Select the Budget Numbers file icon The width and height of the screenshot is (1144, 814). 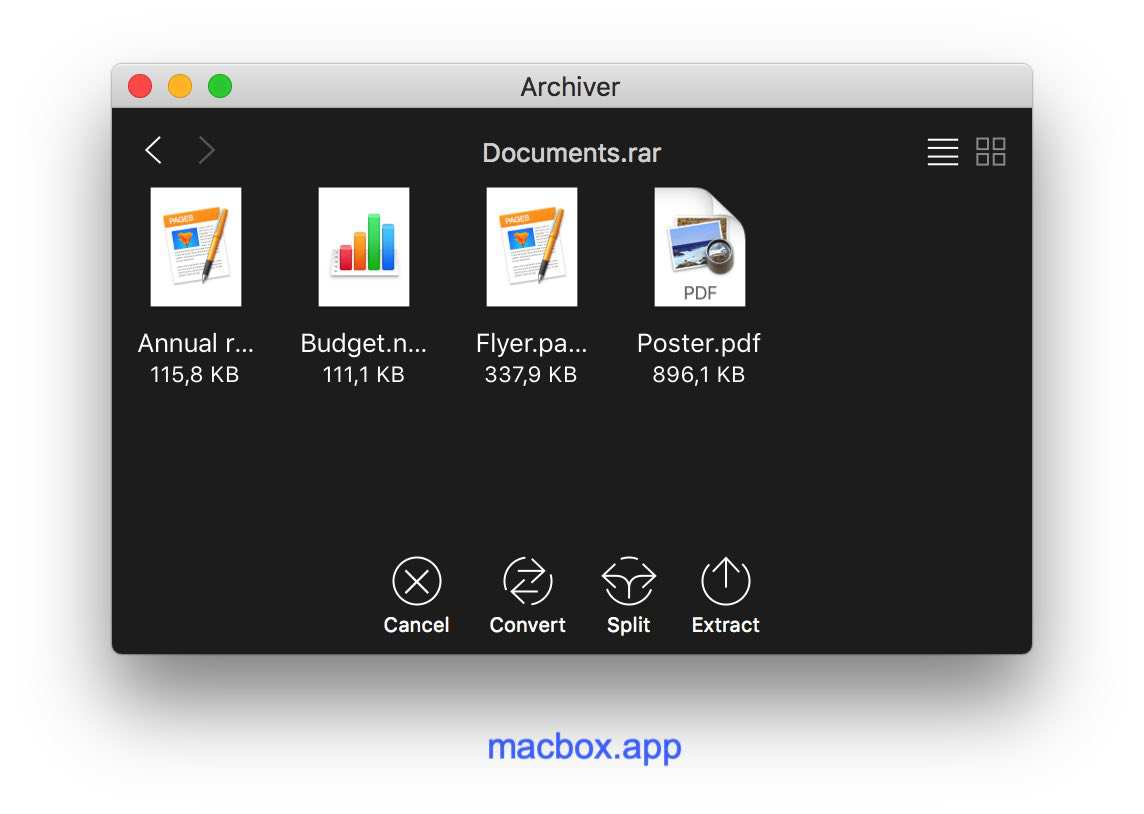[x=364, y=247]
